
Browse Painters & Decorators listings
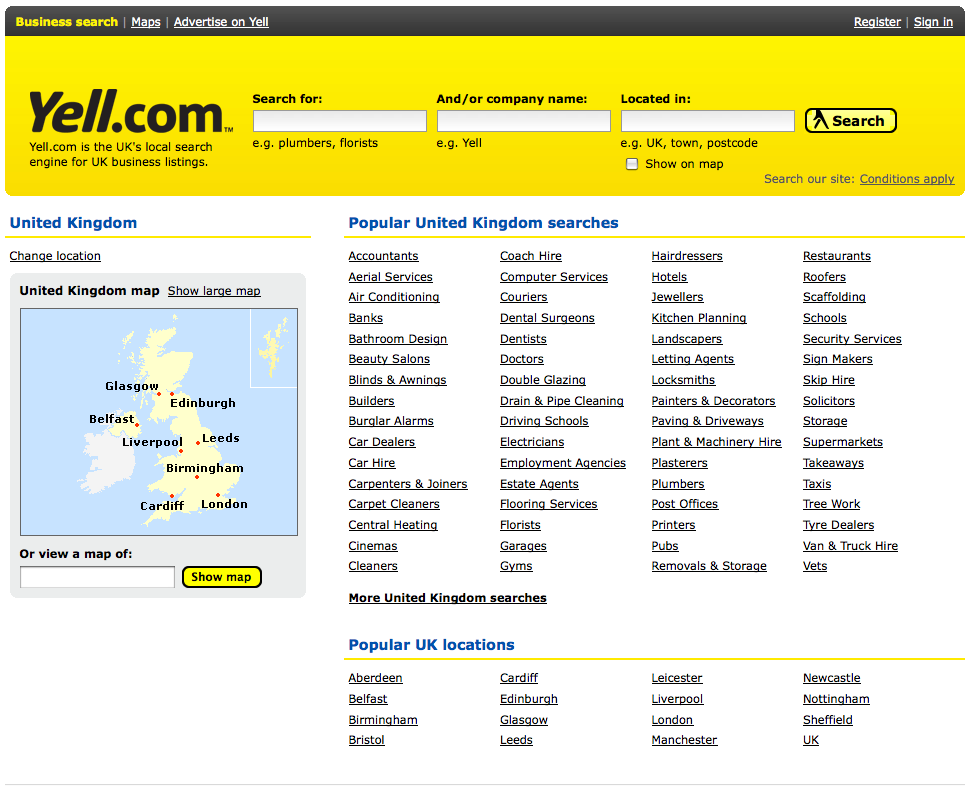point(713,401)
